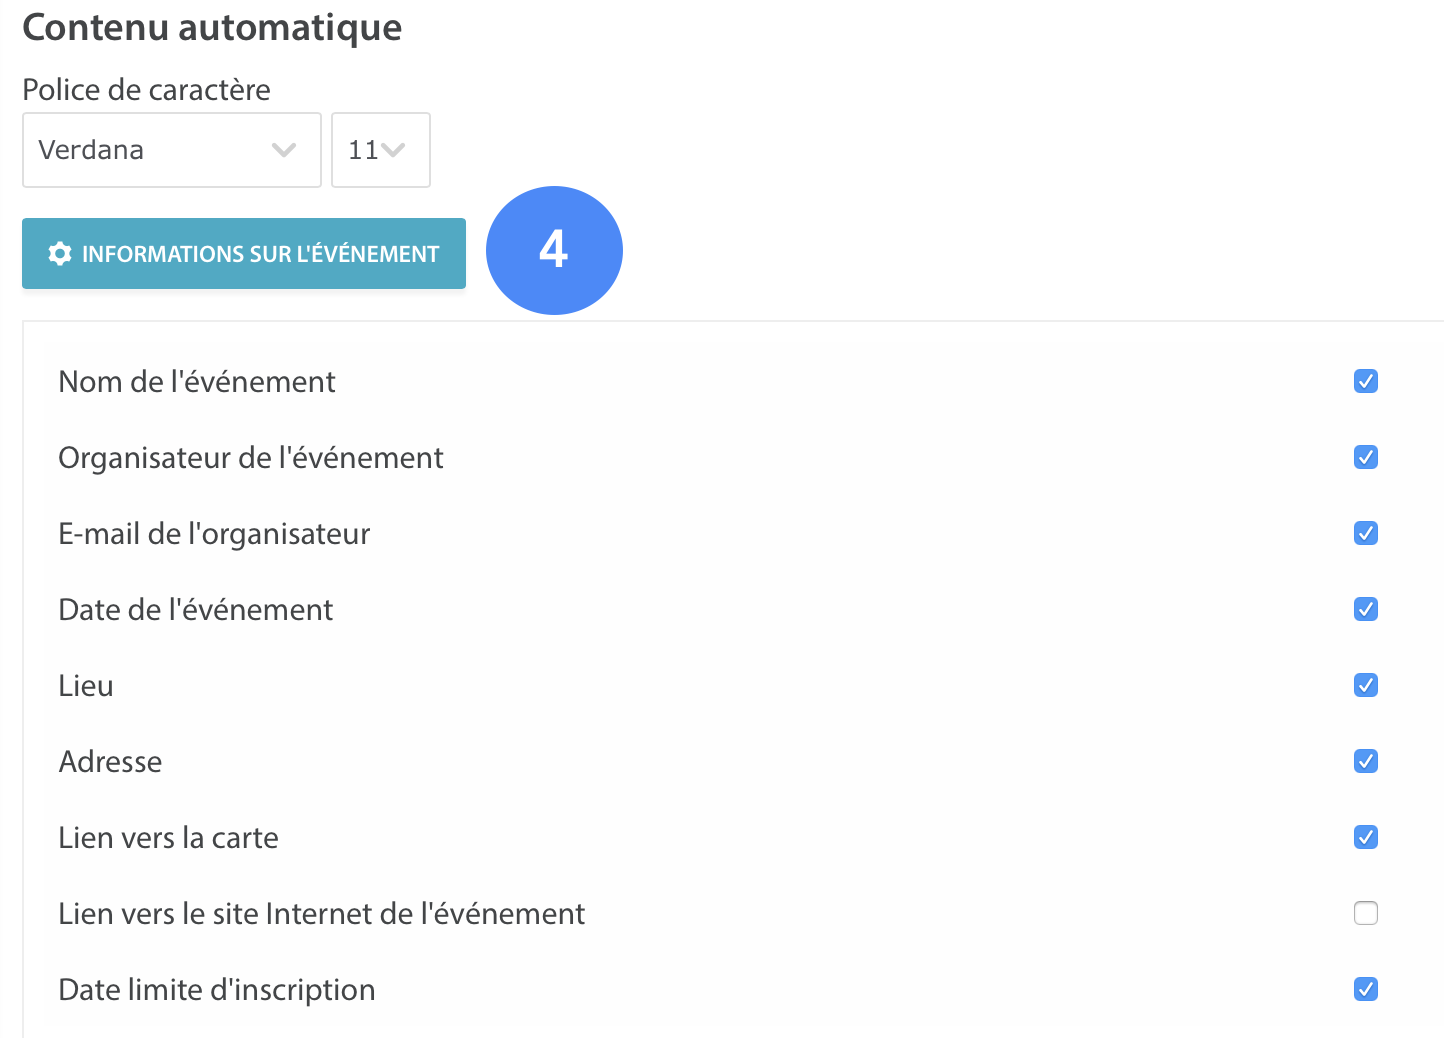Image resolution: width=1444 pixels, height=1038 pixels.
Task: Open the Verdana font dropdown
Action: coord(172,150)
